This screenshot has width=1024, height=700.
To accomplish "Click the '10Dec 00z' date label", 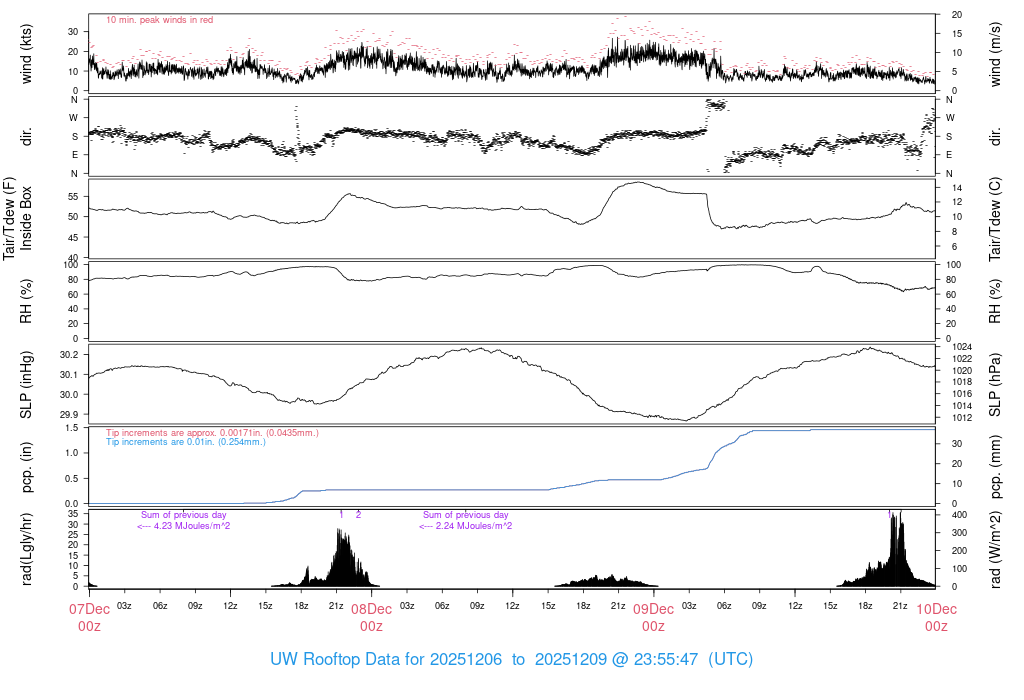I will (x=936, y=618).
